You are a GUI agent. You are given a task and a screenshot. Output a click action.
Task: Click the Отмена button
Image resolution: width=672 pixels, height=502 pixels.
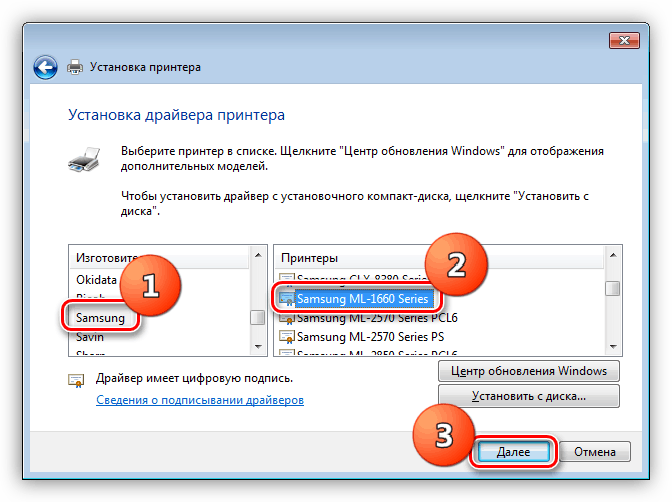point(595,452)
